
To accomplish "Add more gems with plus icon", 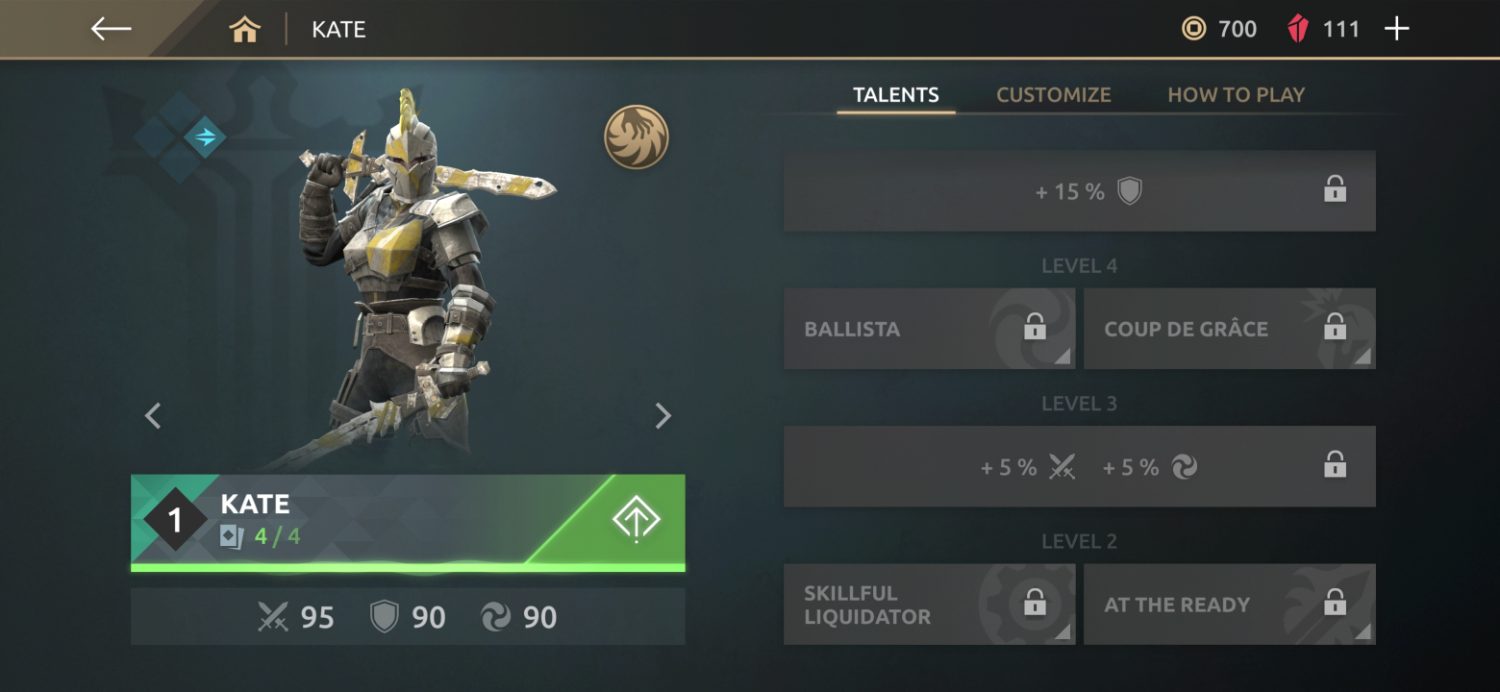I will tap(1396, 29).
